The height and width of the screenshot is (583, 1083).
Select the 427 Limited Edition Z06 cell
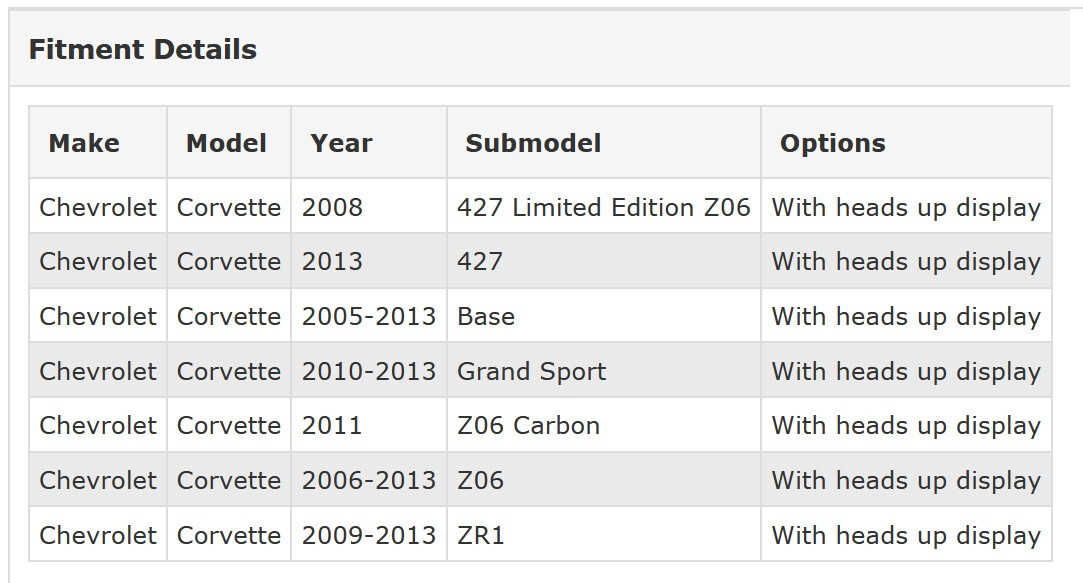604,207
